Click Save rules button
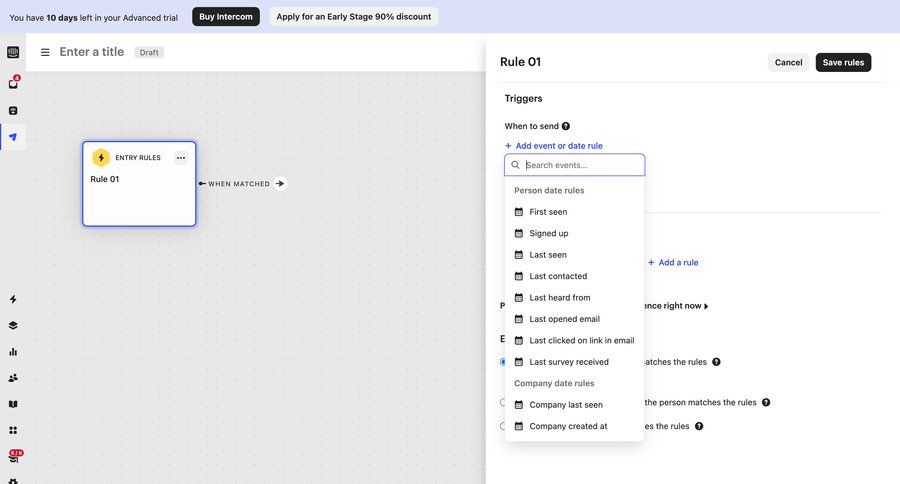 [x=843, y=63]
